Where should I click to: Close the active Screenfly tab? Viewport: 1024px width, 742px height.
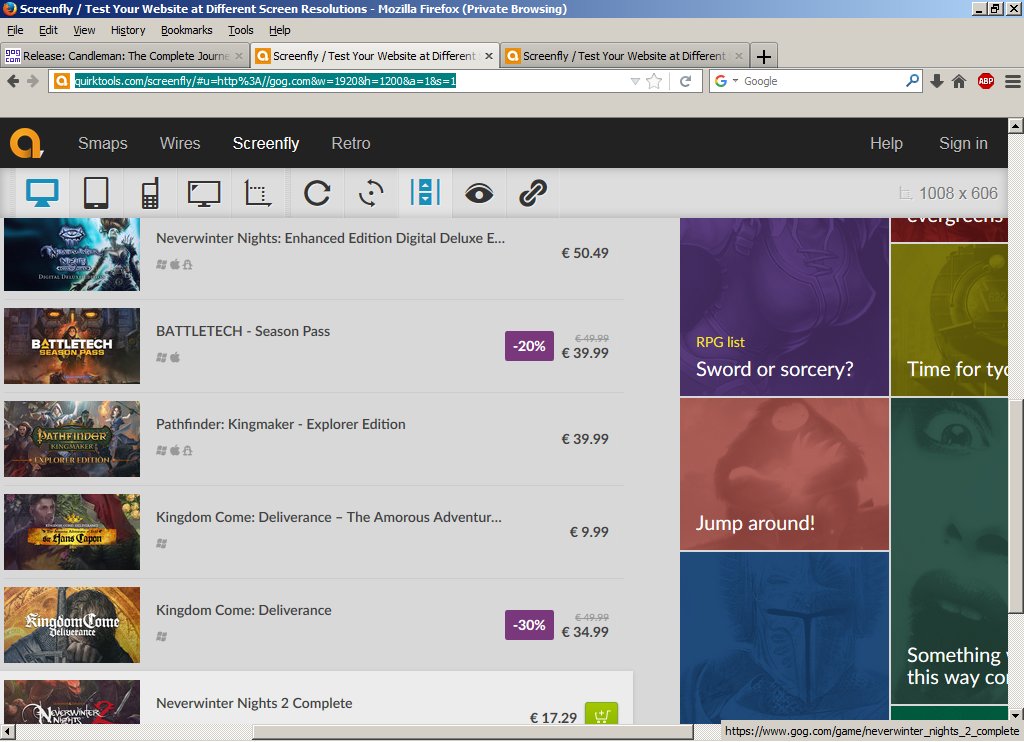[x=488, y=56]
